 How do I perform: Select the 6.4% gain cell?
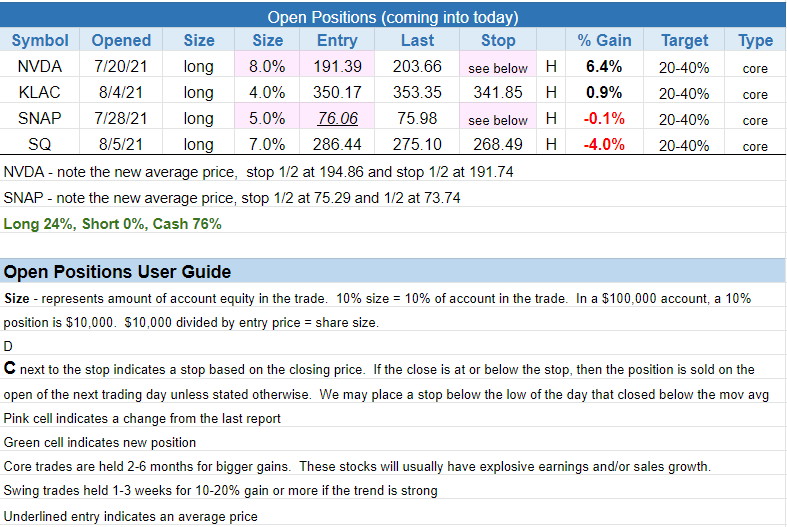tap(604, 66)
